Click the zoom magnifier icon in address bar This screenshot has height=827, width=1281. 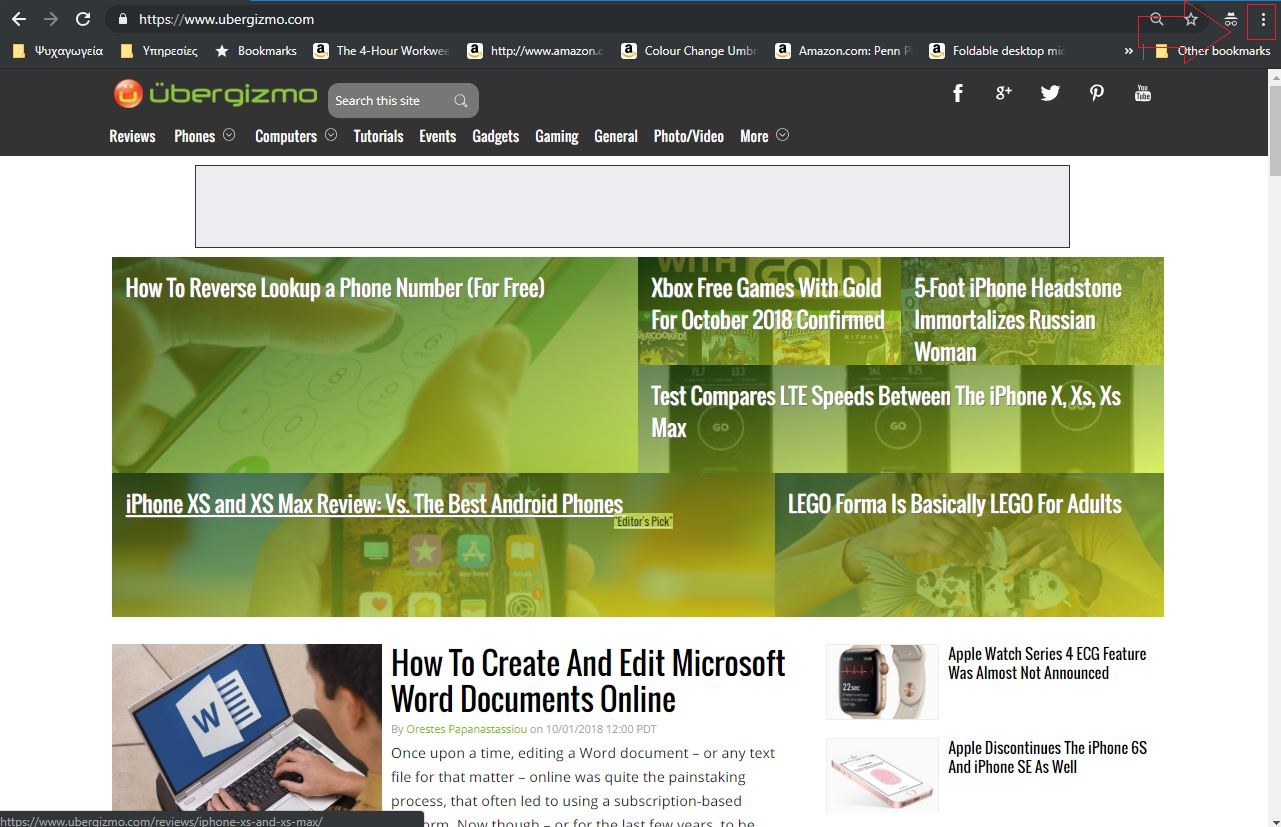click(x=1157, y=19)
